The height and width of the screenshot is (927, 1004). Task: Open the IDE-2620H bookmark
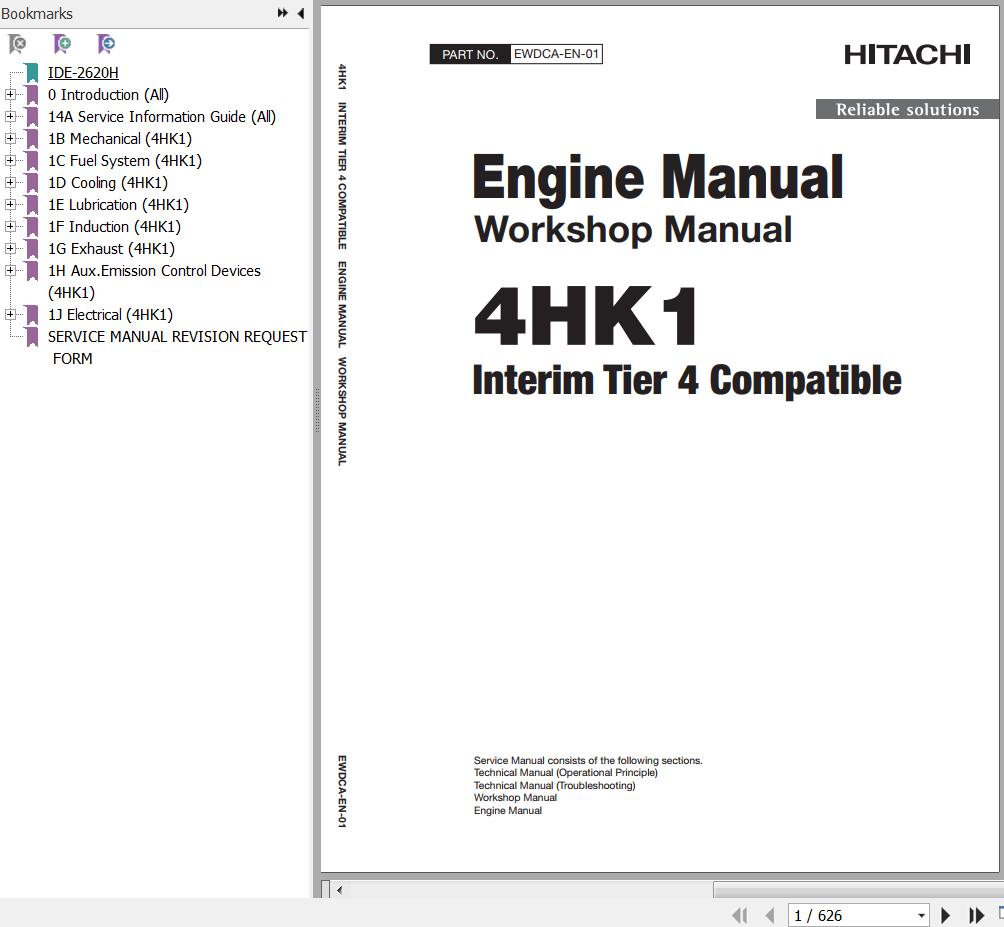point(83,73)
